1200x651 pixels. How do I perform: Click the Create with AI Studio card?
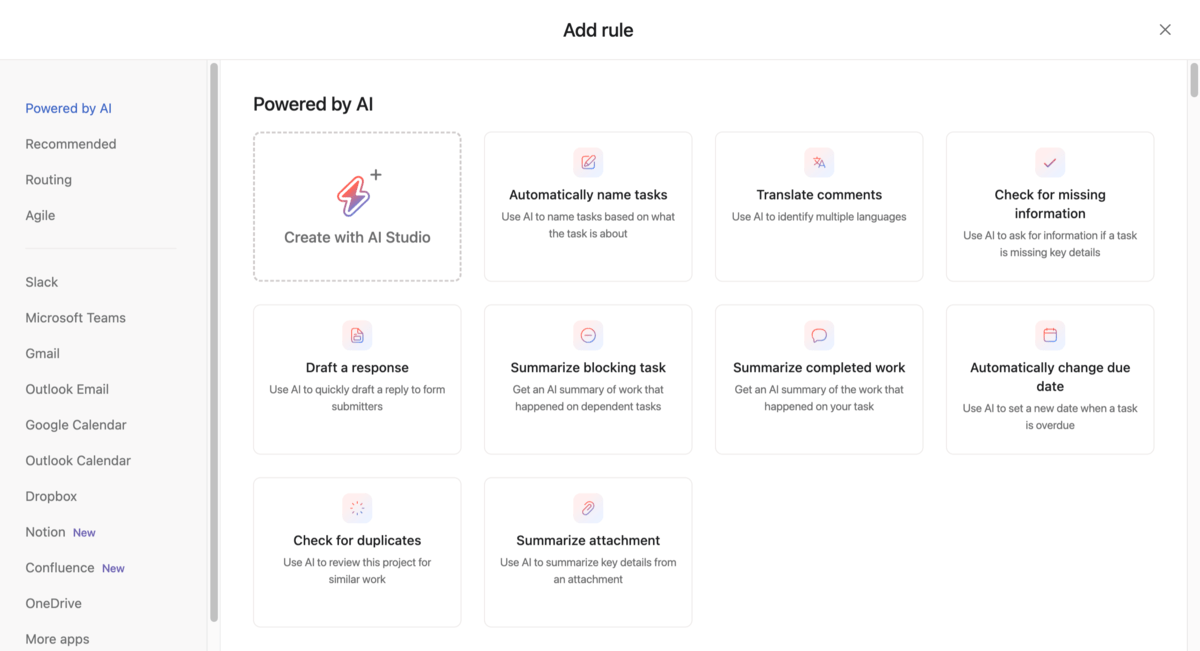click(x=357, y=206)
